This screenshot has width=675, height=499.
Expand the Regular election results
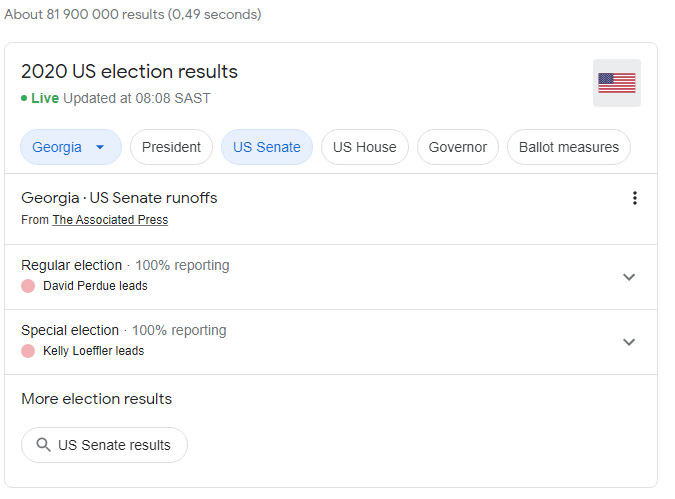click(629, 277)
